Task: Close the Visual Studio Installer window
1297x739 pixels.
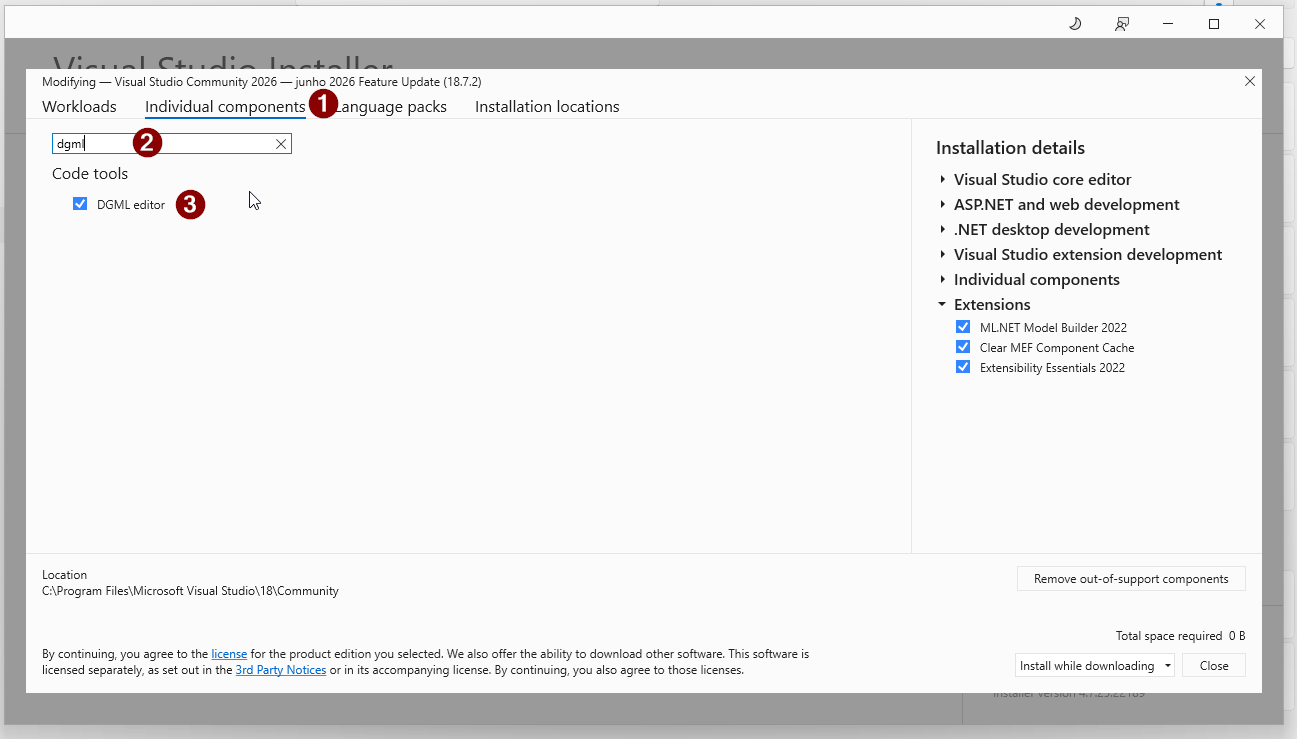Action: pos(1260,24)
